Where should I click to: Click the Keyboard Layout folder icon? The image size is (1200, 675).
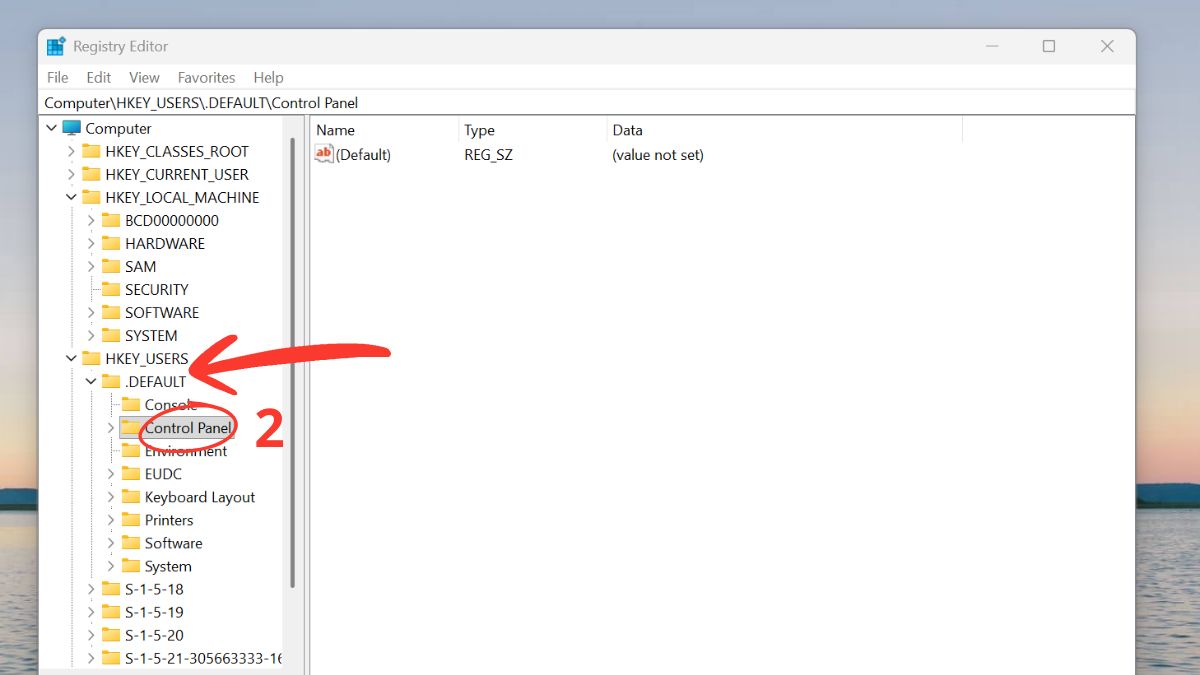pos(131,497)
